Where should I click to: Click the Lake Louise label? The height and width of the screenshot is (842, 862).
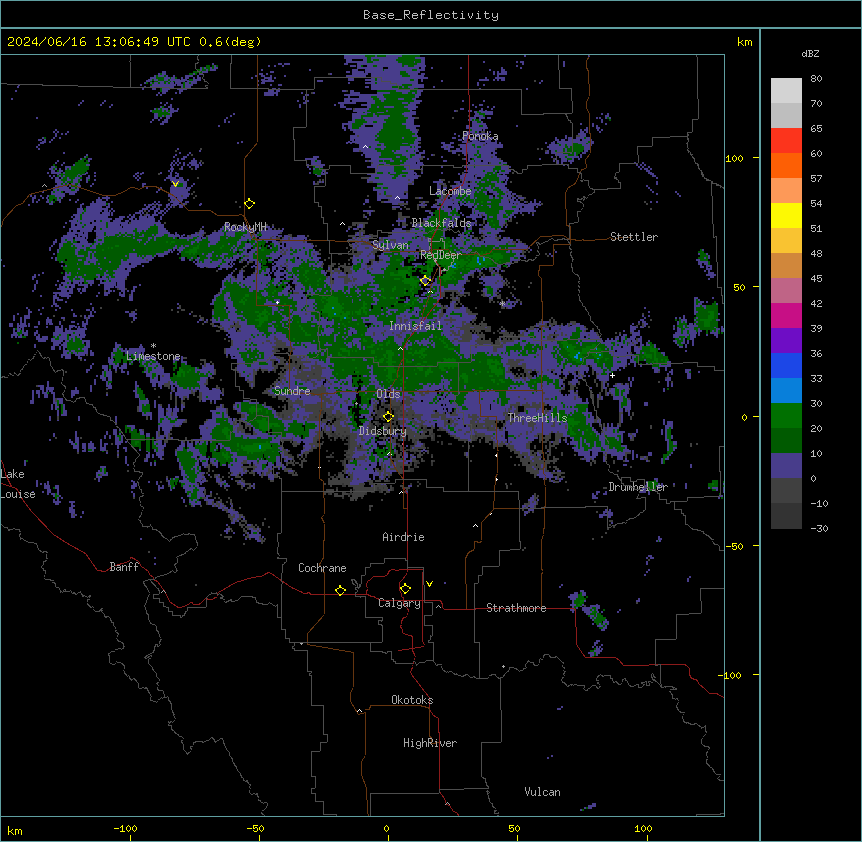click(18, 484)
